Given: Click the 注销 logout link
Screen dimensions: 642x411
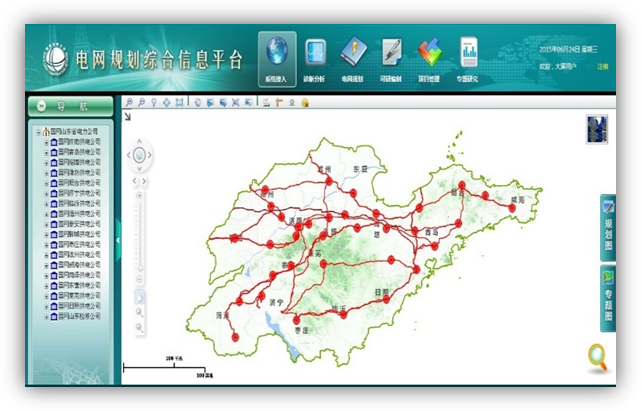Looking at the screenshot, I should point(602,66).
